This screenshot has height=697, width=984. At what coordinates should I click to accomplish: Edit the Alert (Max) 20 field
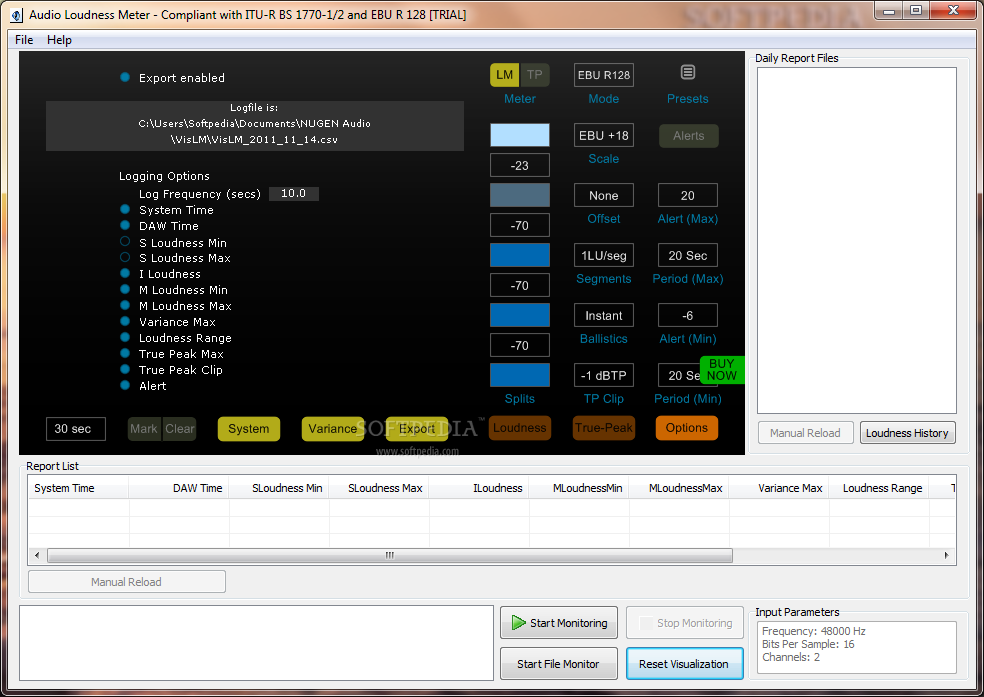click(x=688, y=195)
